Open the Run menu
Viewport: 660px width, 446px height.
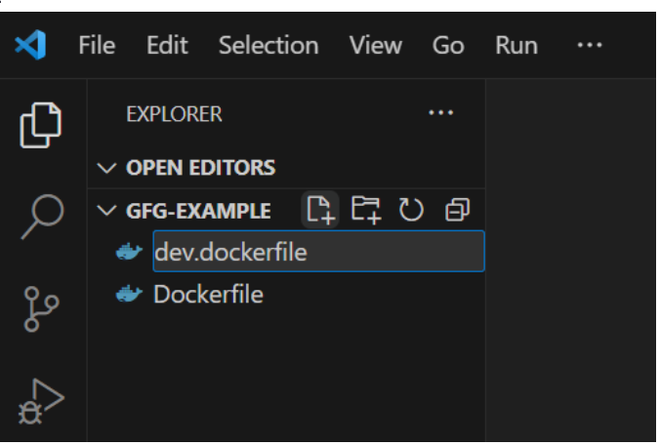tap(516, 45)
